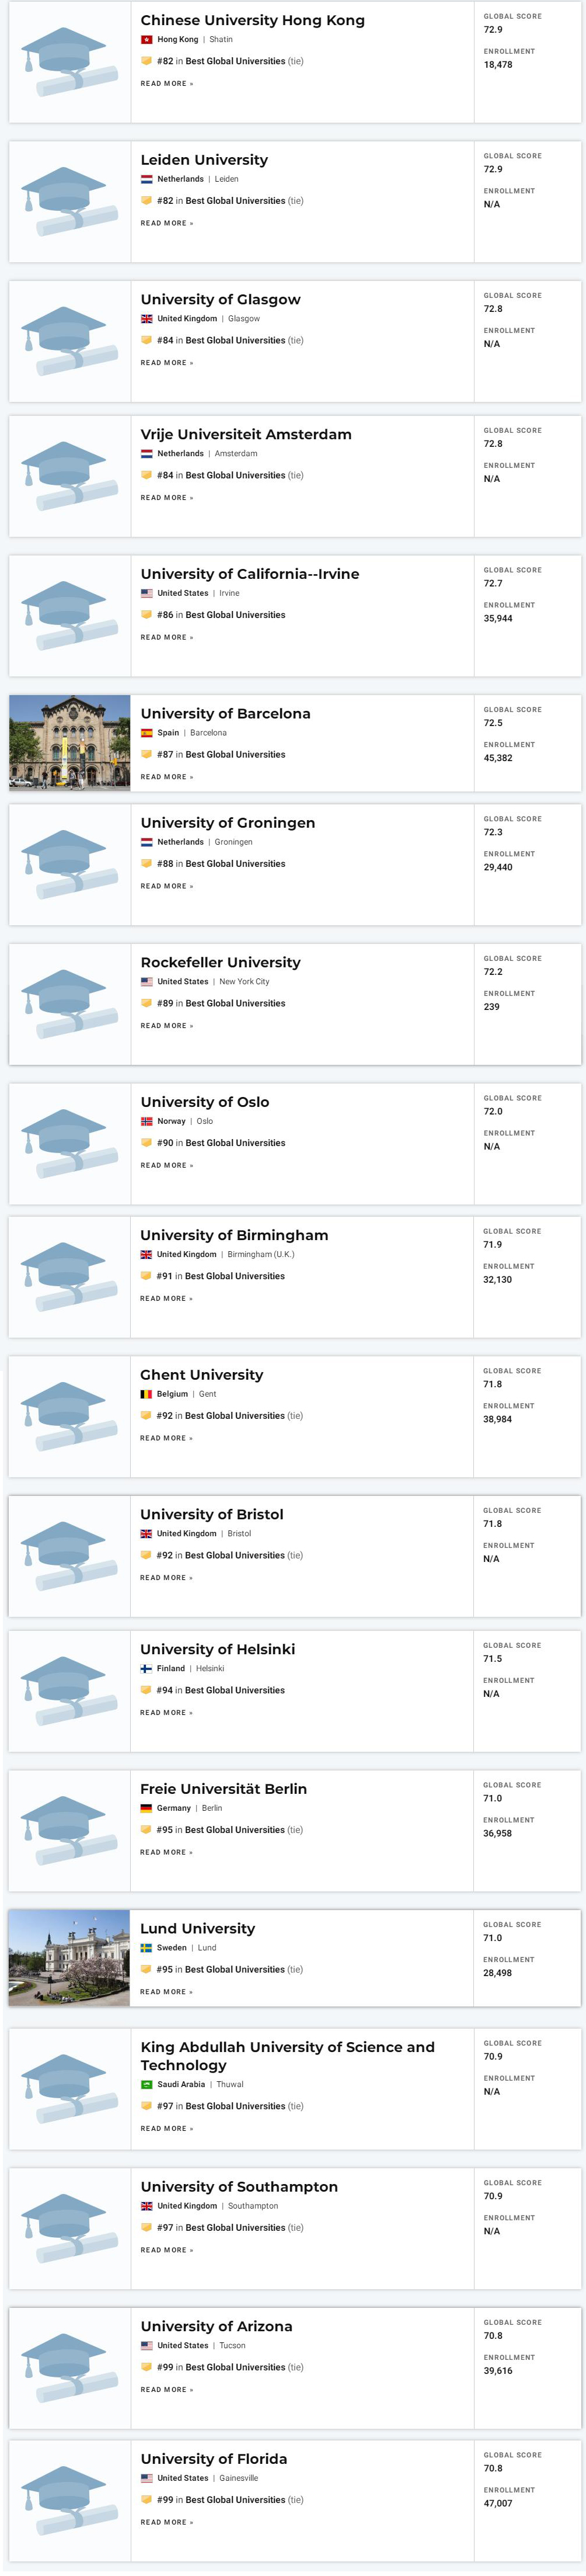Open the University of California--Irvine title link

[249, 574]
